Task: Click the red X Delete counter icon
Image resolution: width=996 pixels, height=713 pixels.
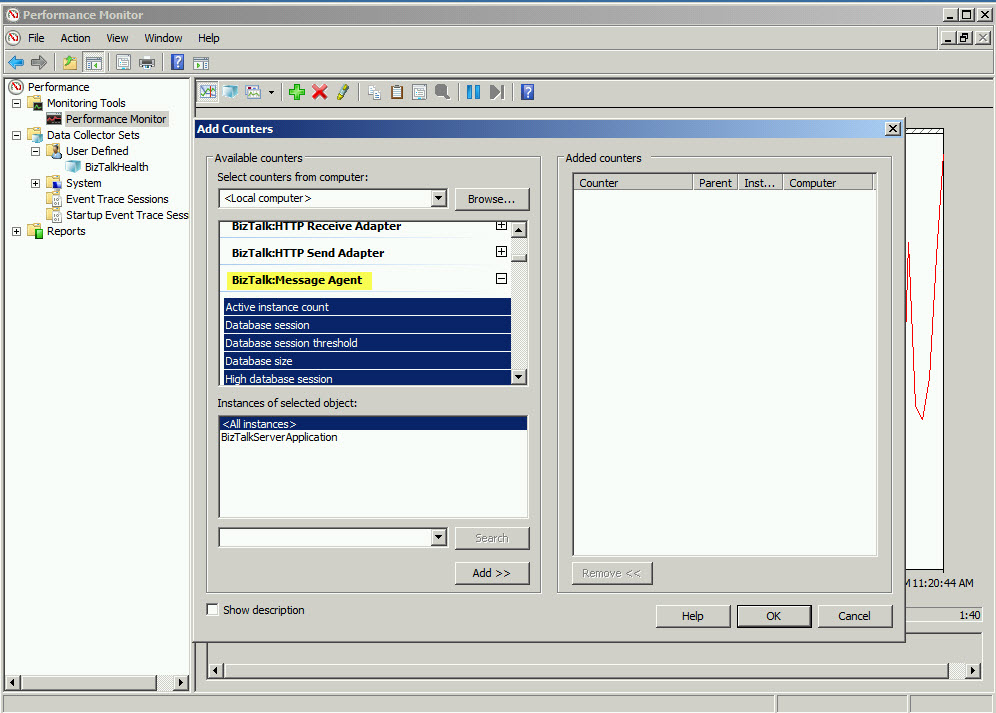Action: pos(320,92)
